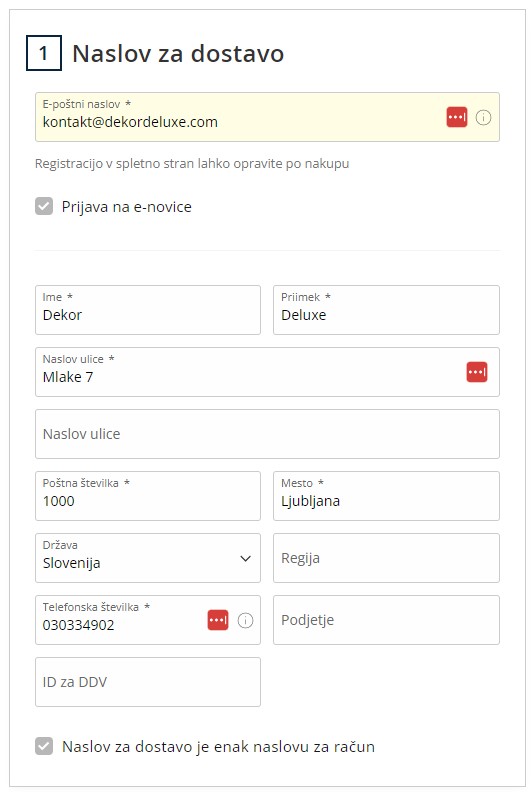Viewport: 532px width, 792px height.
Task: Click the ID za DDV field
Action: (148, 682)
